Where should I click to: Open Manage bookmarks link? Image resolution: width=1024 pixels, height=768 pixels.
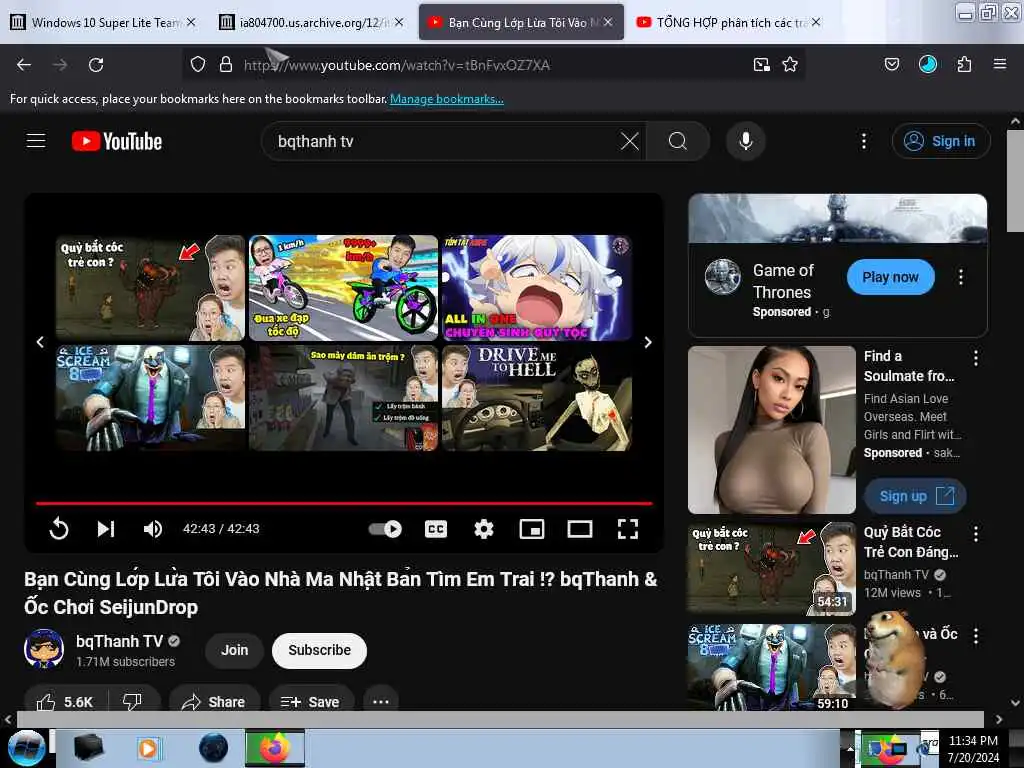(447, 99)
